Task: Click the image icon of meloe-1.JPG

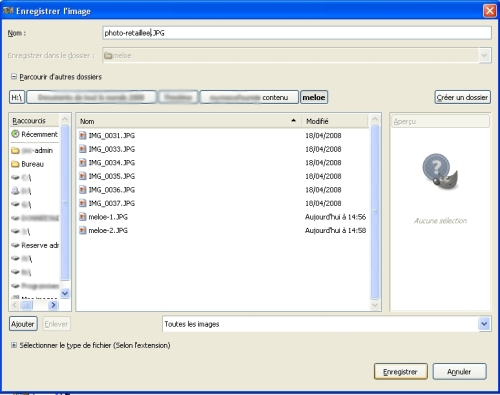Action: [83, 217]
